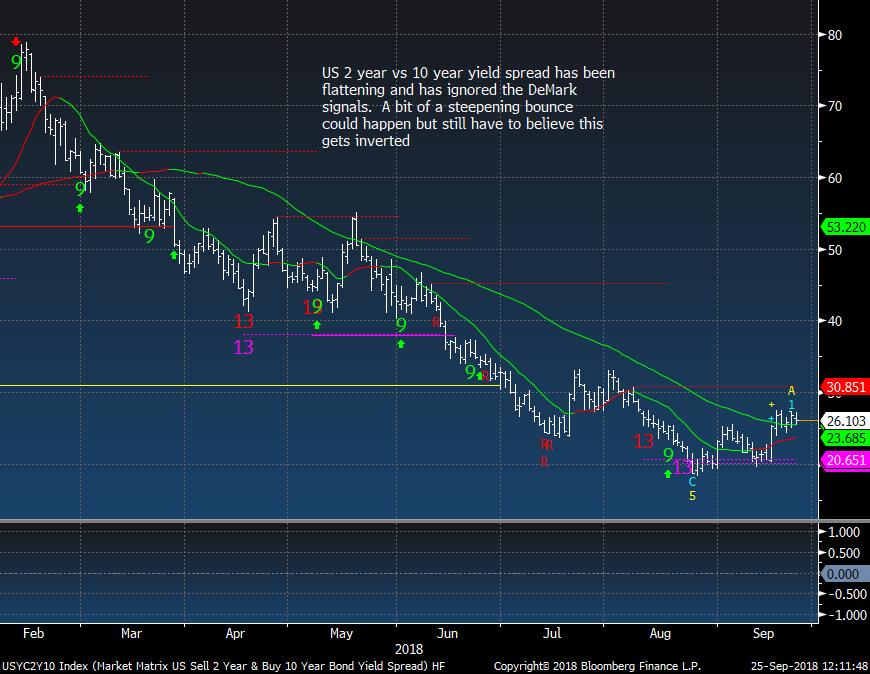Screen dimensions: 870x674
Task: Click the 2018 year label below the axis
Action: coord(410,648)
